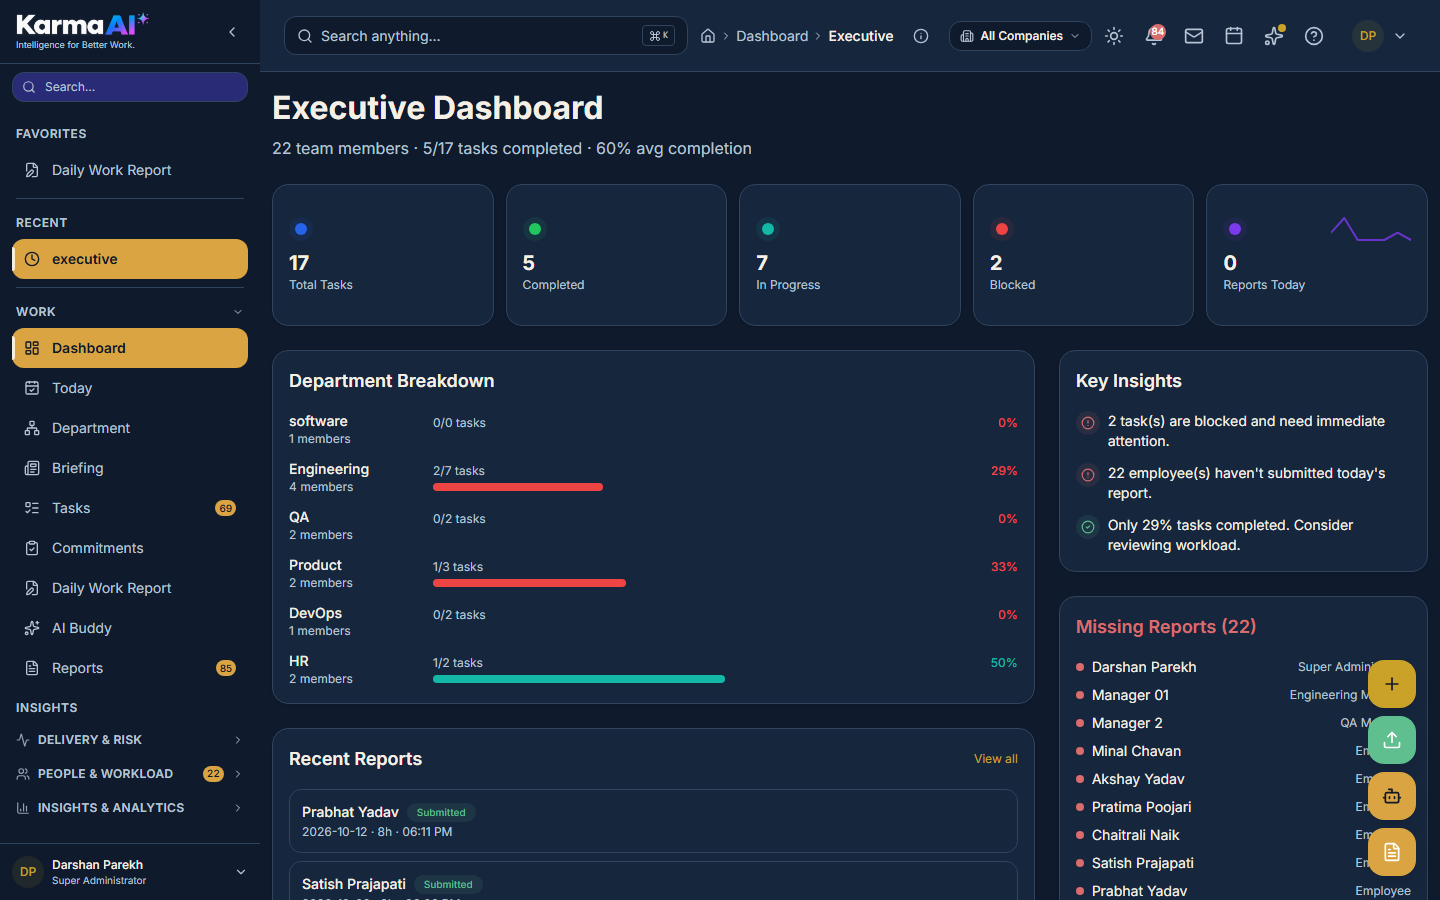Open the Reports menu item
The width and height of the screenshot is (1440, 900).
130,668
